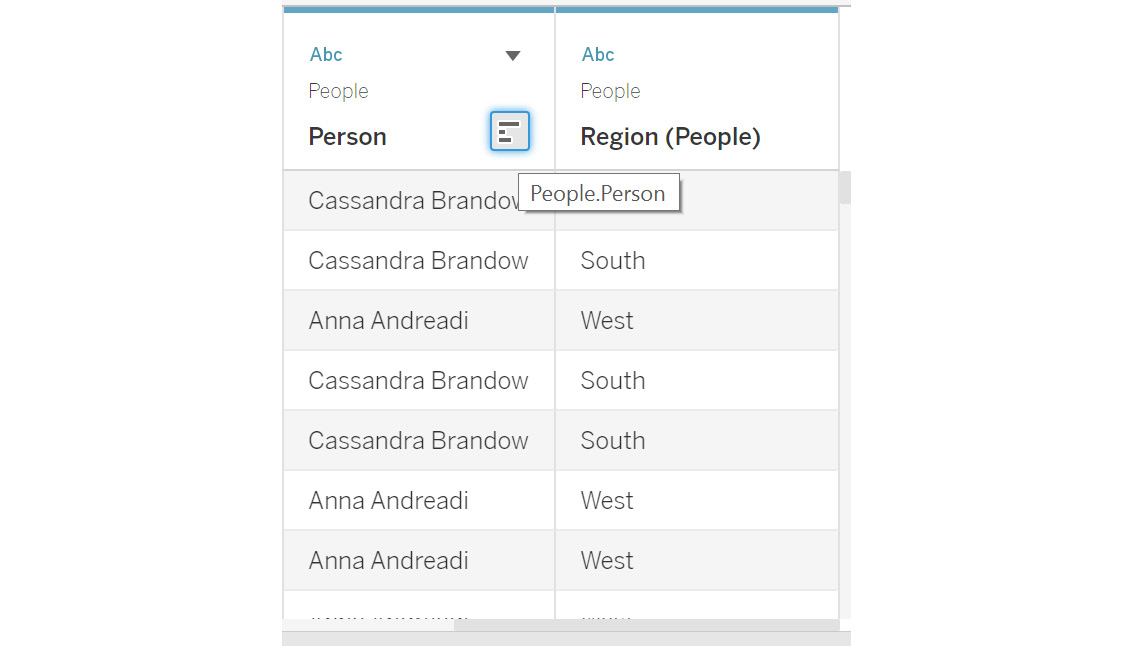Select the Cassandra Brandow cell in the second row
The image size is (1133, 646).
(418, 260)
